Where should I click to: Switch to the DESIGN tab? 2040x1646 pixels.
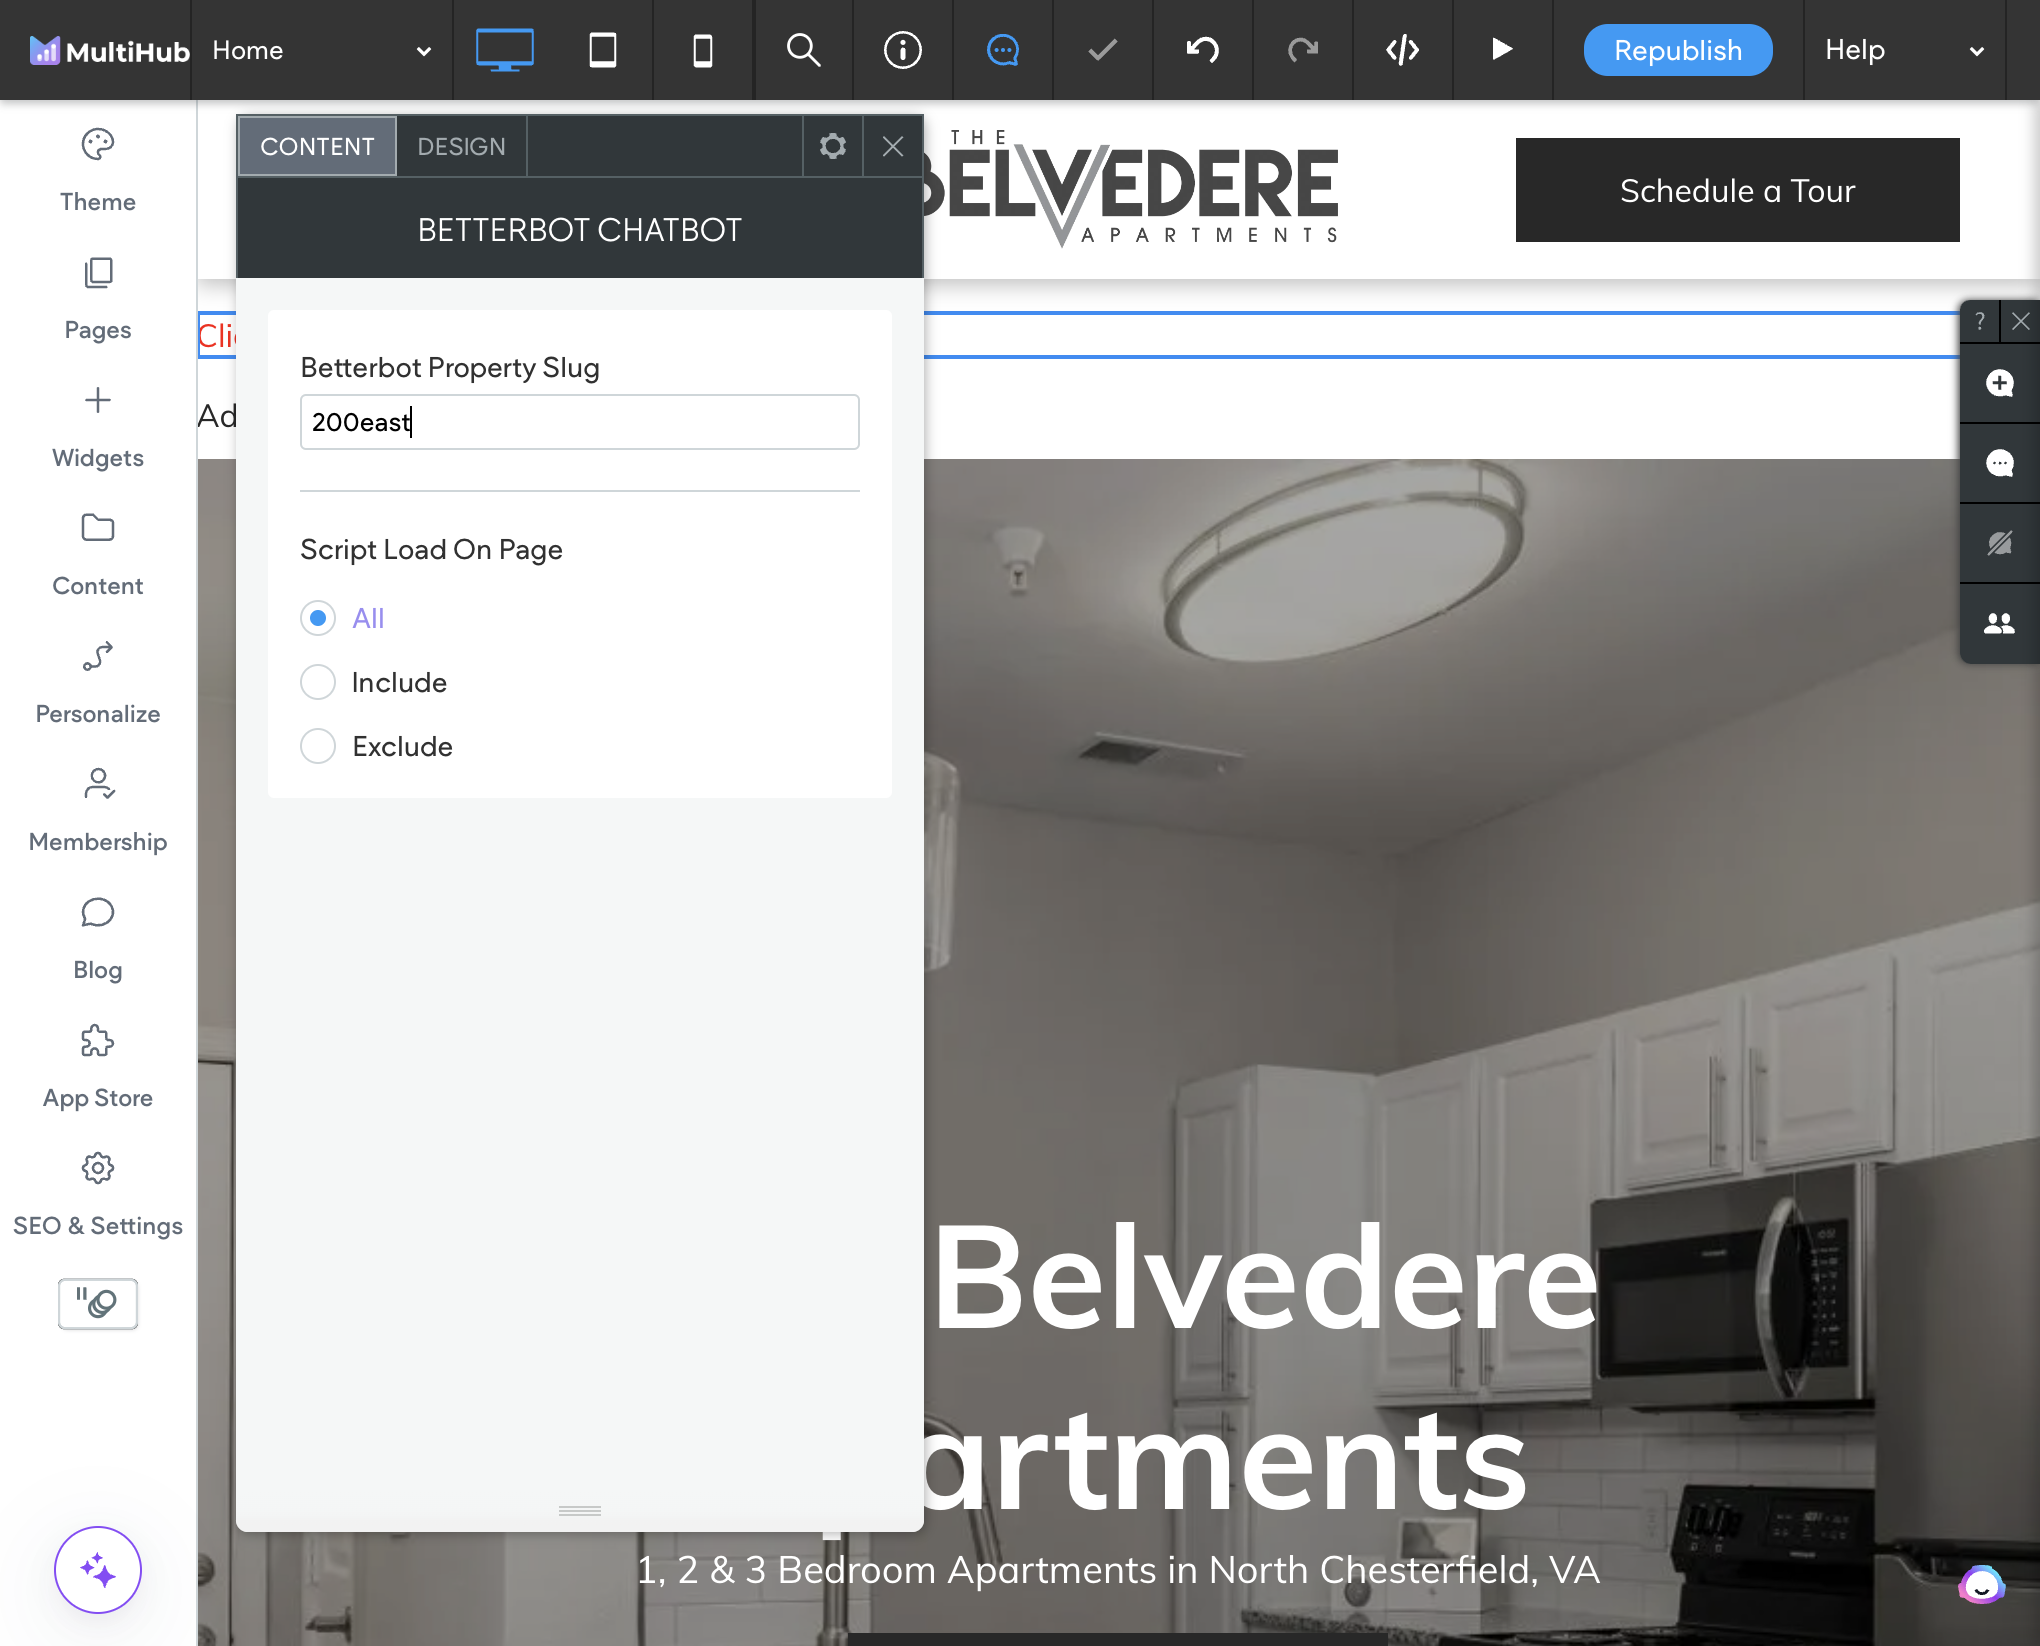click(x=461, y=147)
